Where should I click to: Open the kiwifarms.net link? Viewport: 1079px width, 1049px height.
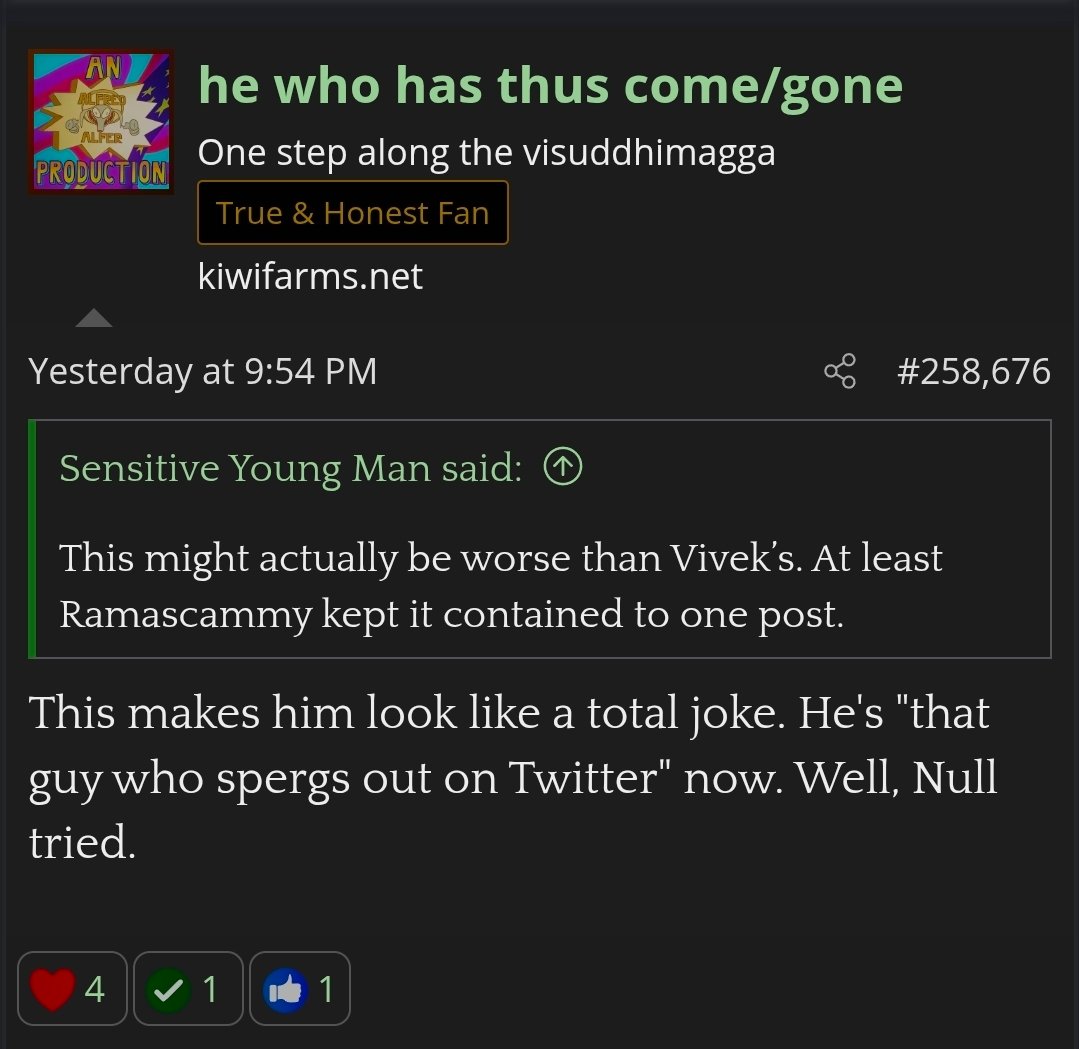click(310, 276)
